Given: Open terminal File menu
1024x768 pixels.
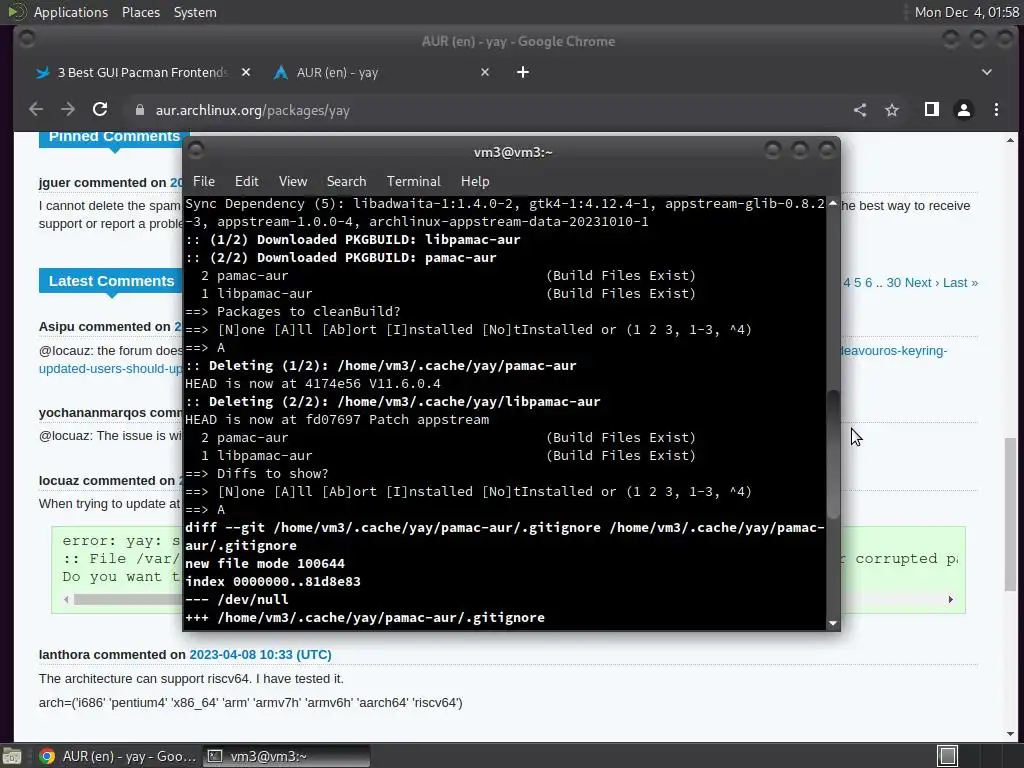Looking at the screenshot, I should 204,182.
